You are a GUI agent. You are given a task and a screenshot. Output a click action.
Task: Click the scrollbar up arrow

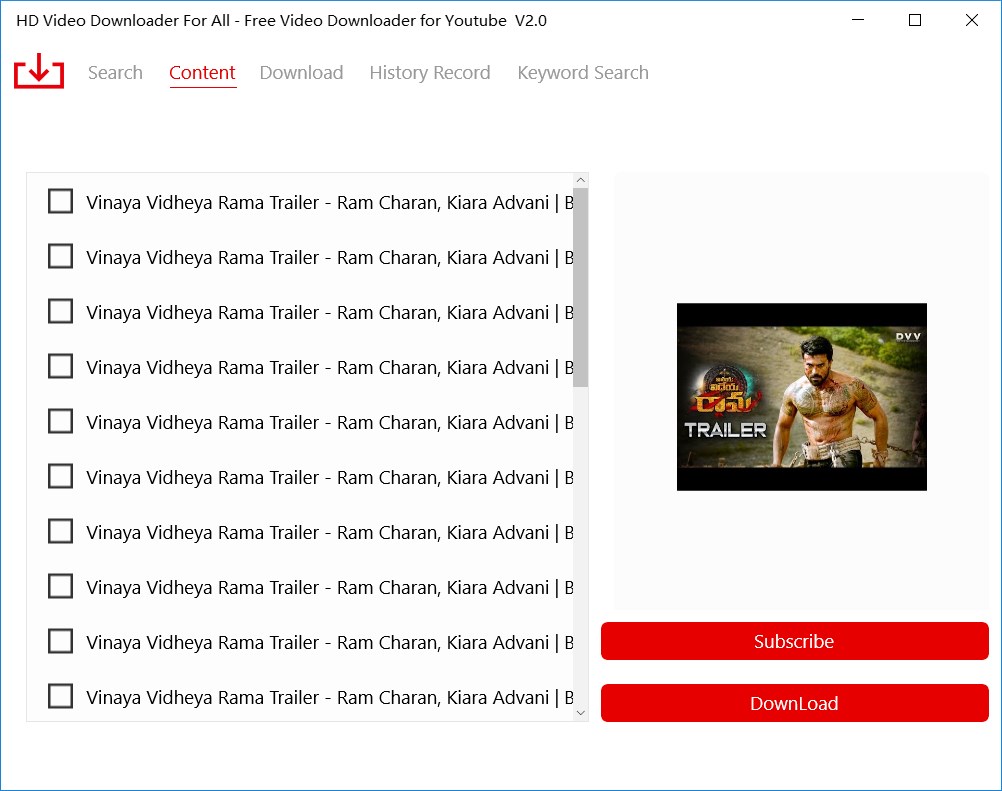[x=581, y=178]
